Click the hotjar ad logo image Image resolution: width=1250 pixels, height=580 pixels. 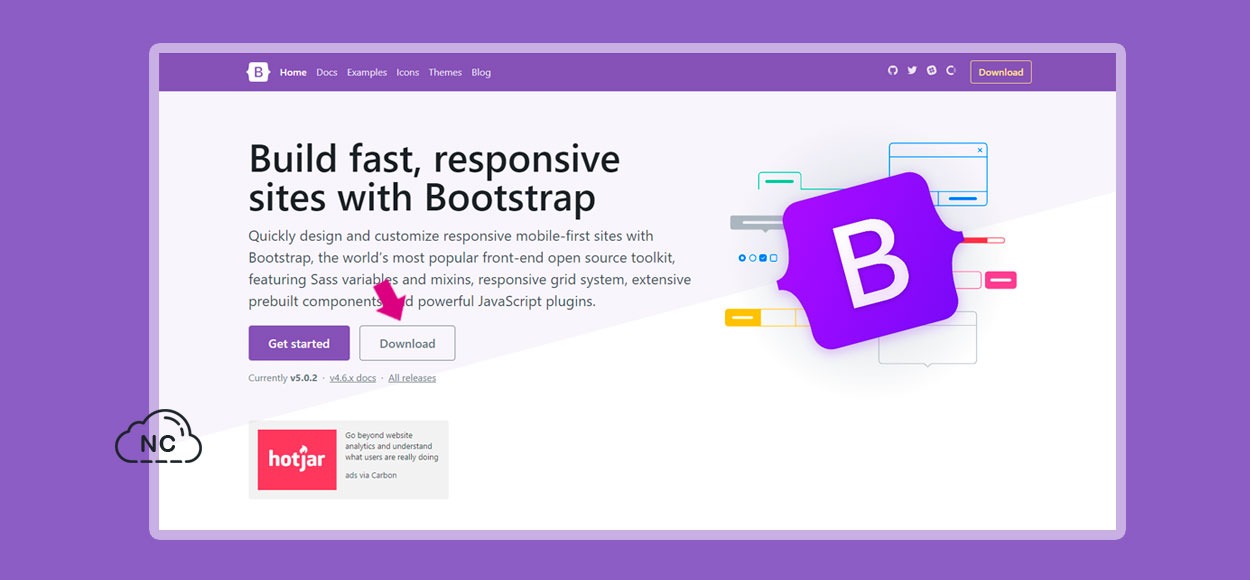297,460
